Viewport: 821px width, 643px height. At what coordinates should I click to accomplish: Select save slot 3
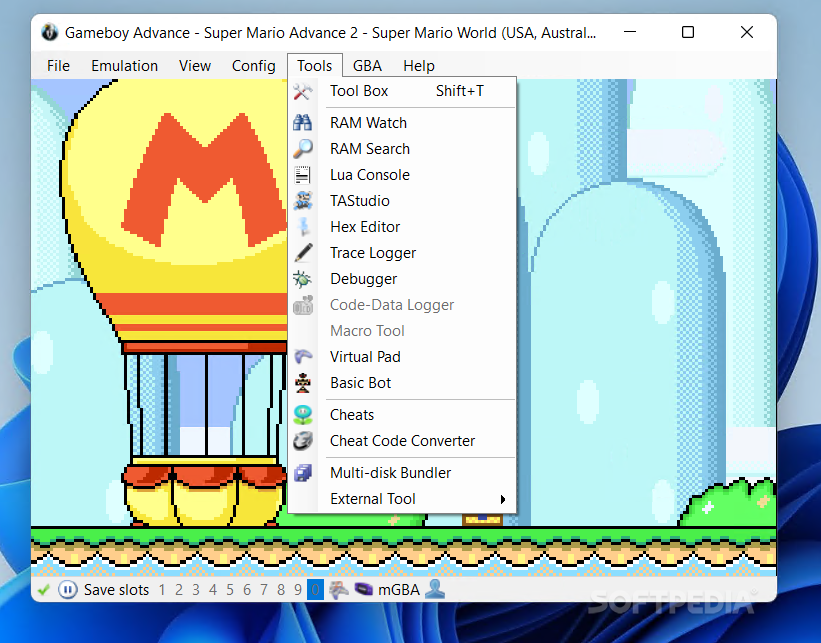196,590
